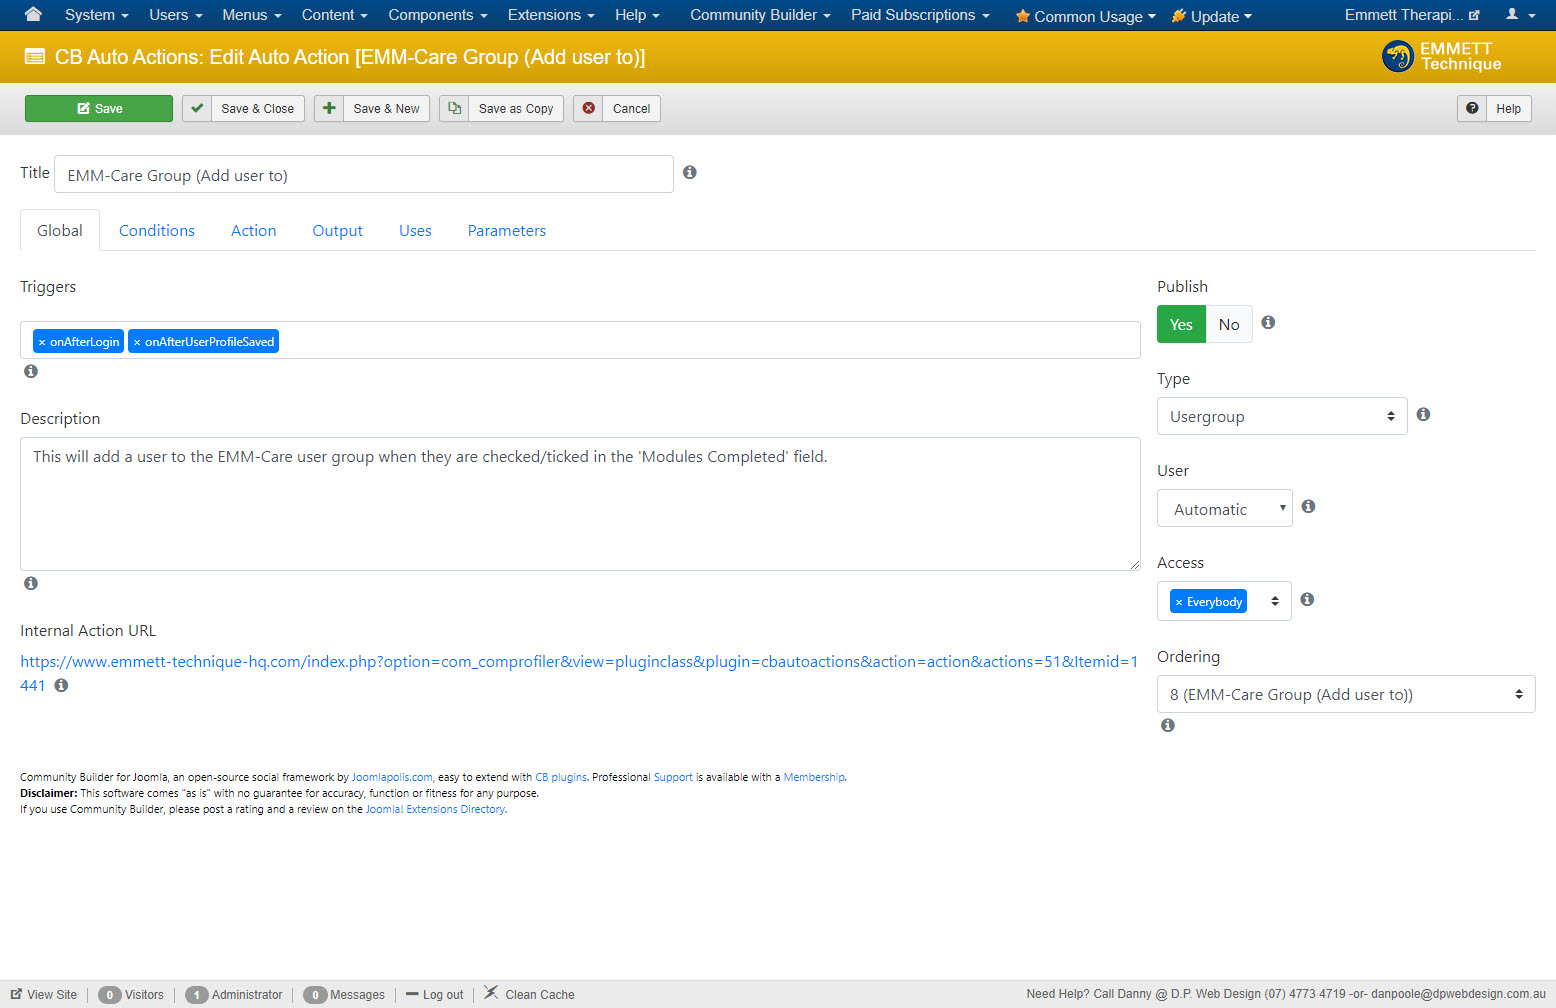Click inside the Triggers tag field
1556x1008 pixels.
click(x=580, y=340)
